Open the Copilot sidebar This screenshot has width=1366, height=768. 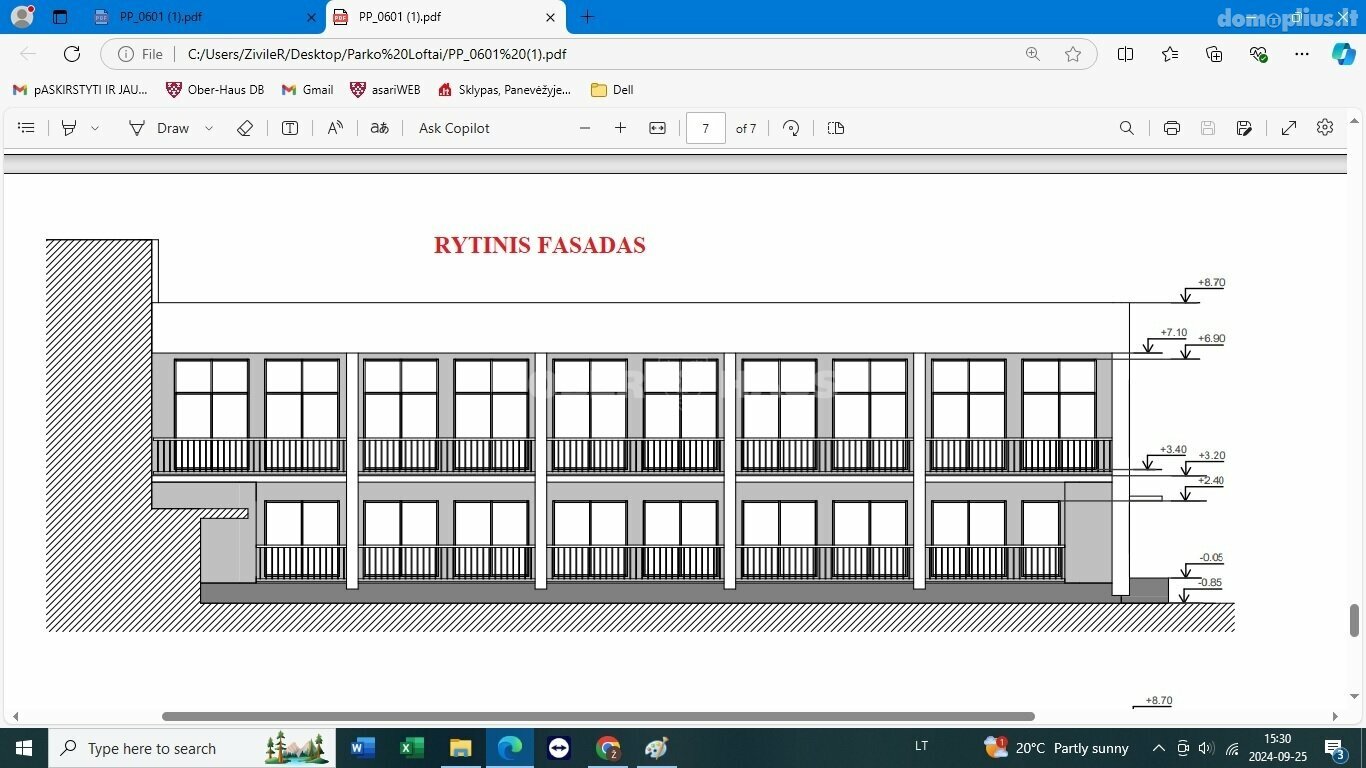[1344, 54]
